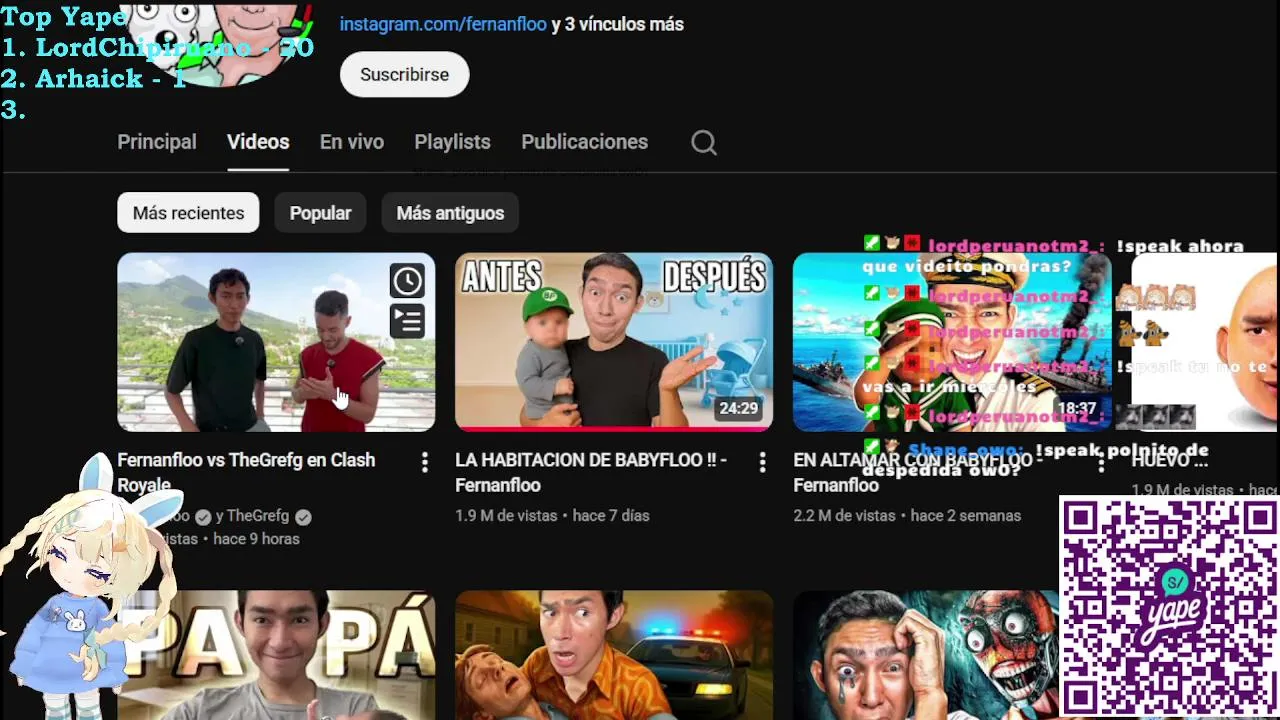The width and height of the screenshot is (1280, 720).
Task: Open ANTES DESPUÉS Babyfloo video thumbnail
Action: pyautogui.click(x=614, y=342)
